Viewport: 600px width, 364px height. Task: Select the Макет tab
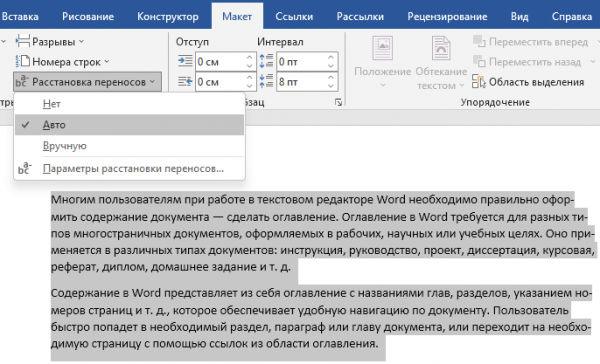click(237, 16)
